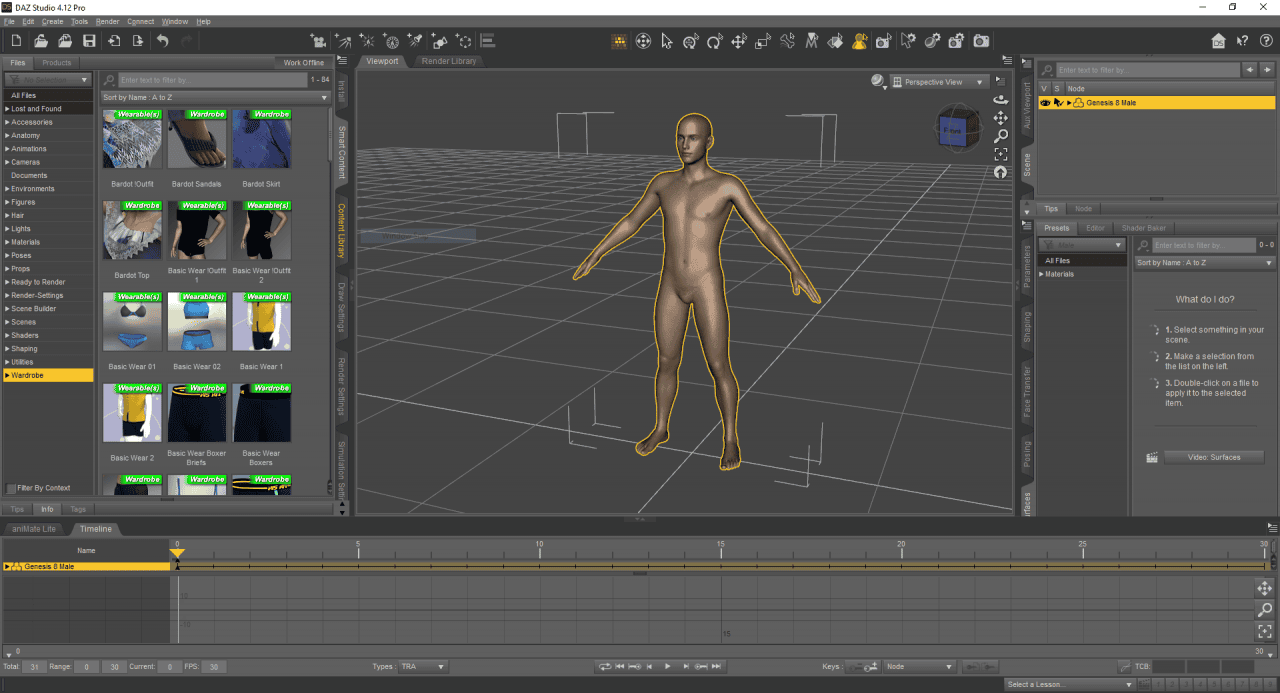1280x693 pixels.
Task: Select the Translate tool
Action: [739, 41]
